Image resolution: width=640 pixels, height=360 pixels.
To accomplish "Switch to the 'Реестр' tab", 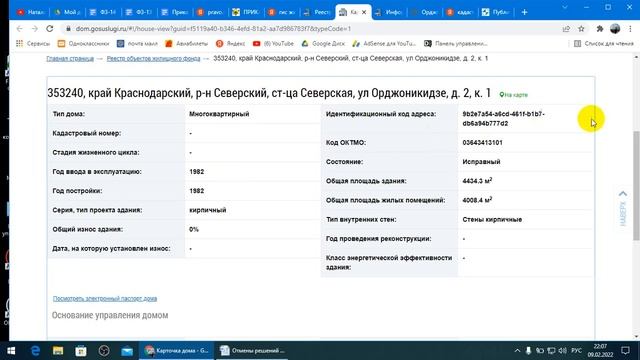I will click(318, 12).
